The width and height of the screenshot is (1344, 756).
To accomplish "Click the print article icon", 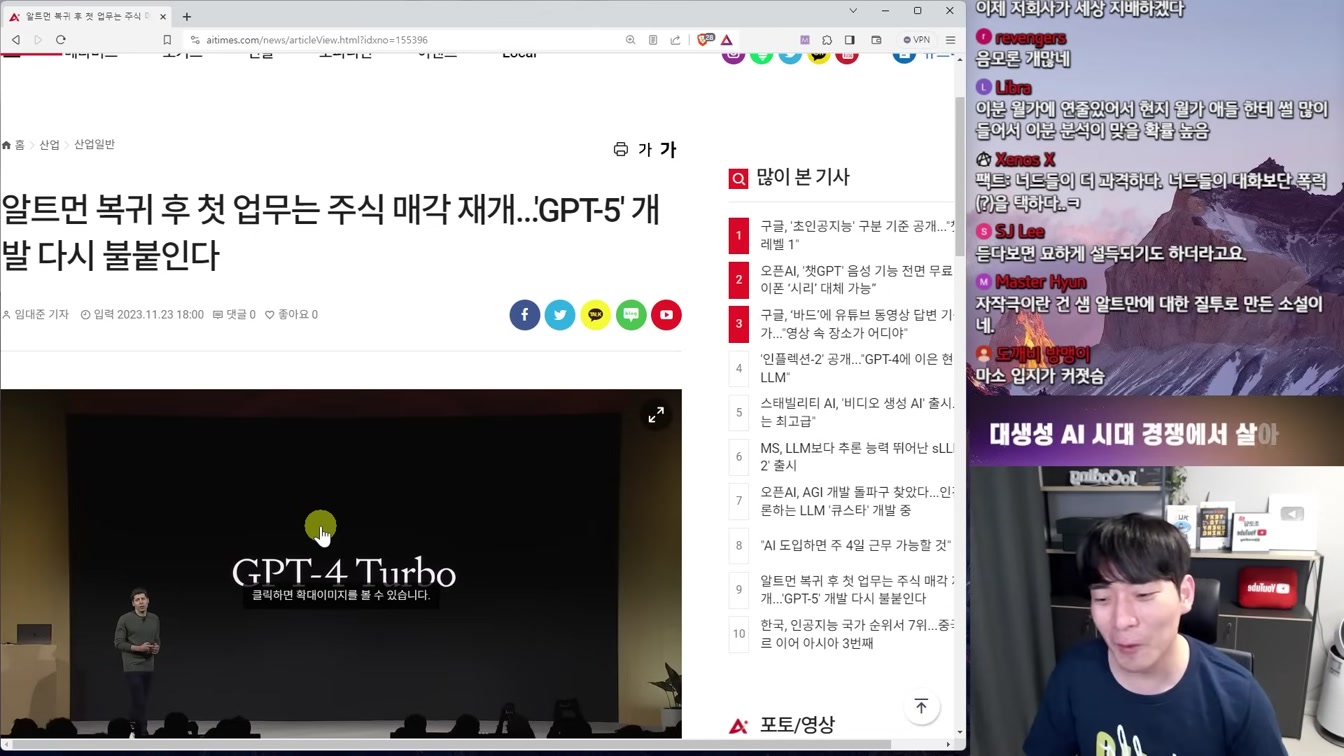I will (x=621, y=149).
